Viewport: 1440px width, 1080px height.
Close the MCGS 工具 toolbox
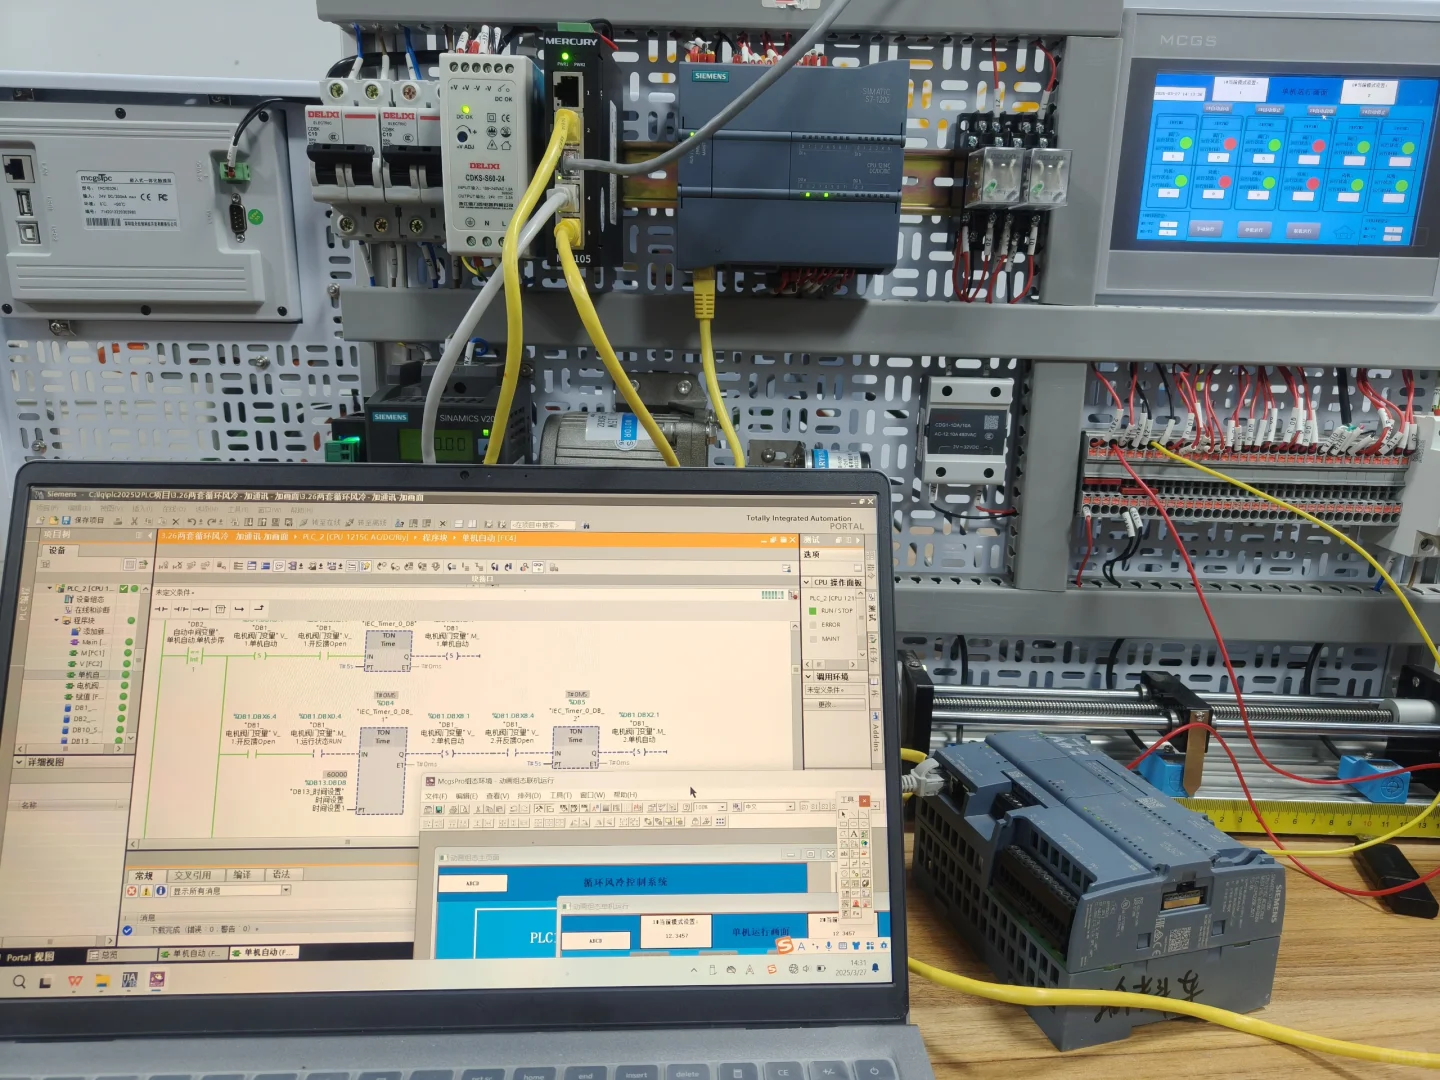pyautogui.click(x=864, y=801)
